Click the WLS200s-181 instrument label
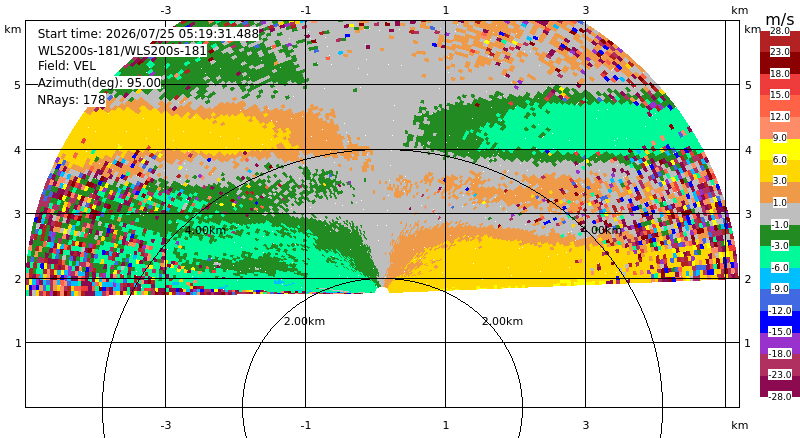 point(122,51)
